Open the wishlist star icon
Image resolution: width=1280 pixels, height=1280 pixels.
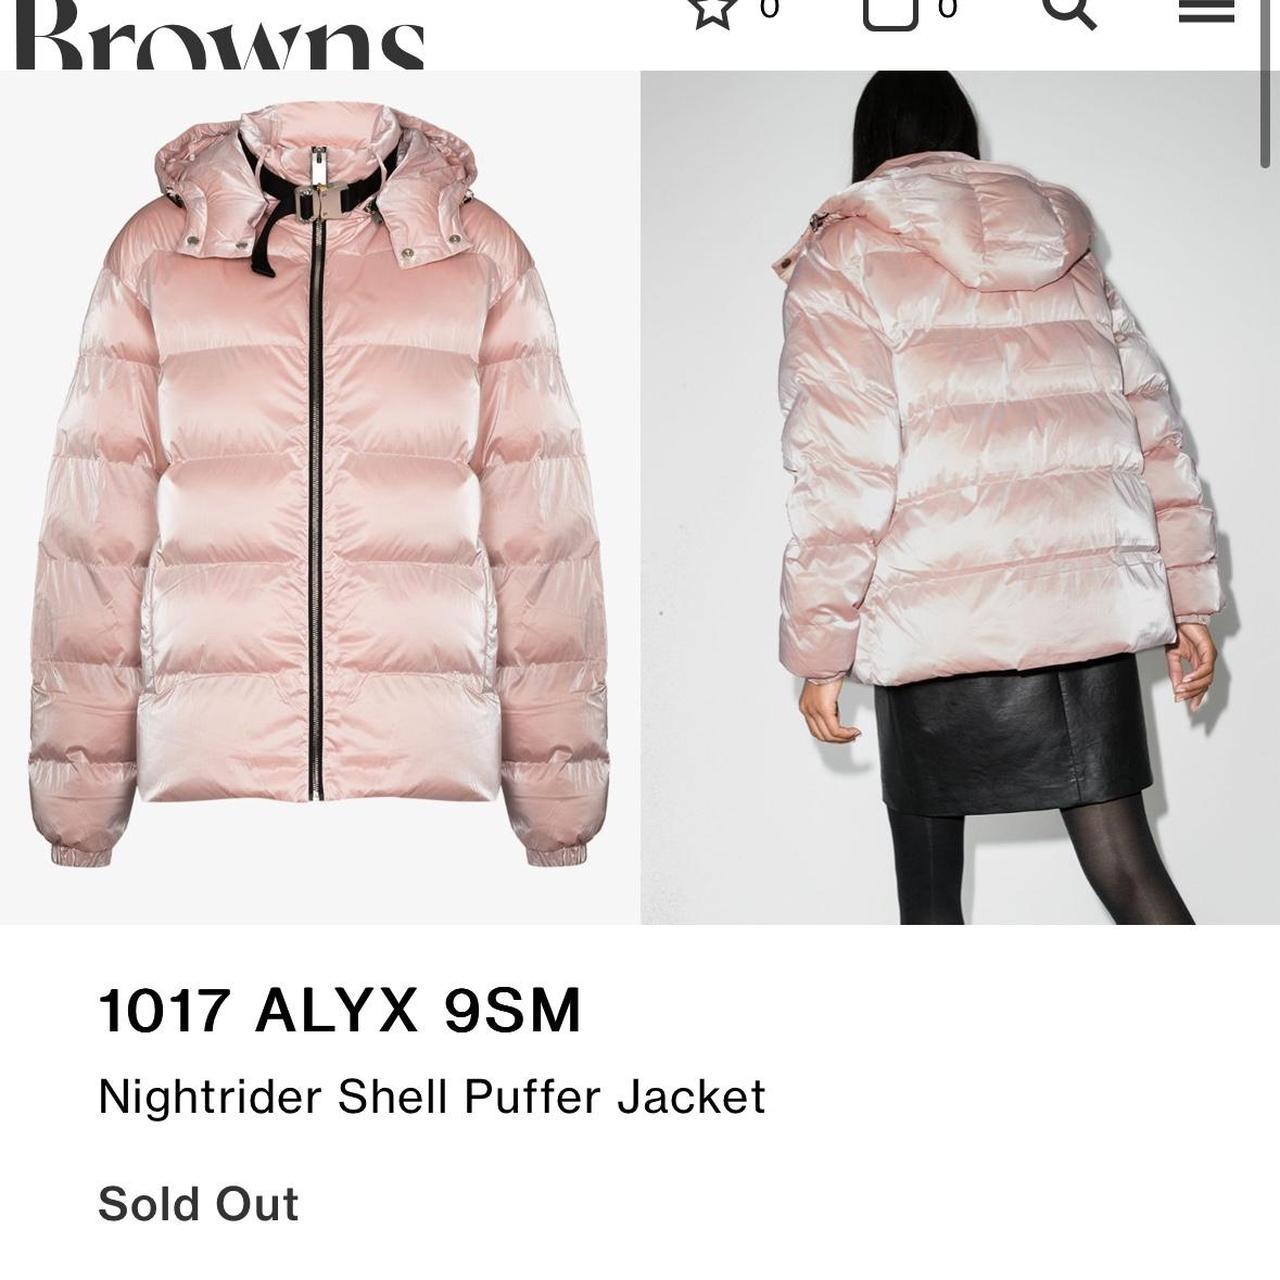(x=712, y=12)
